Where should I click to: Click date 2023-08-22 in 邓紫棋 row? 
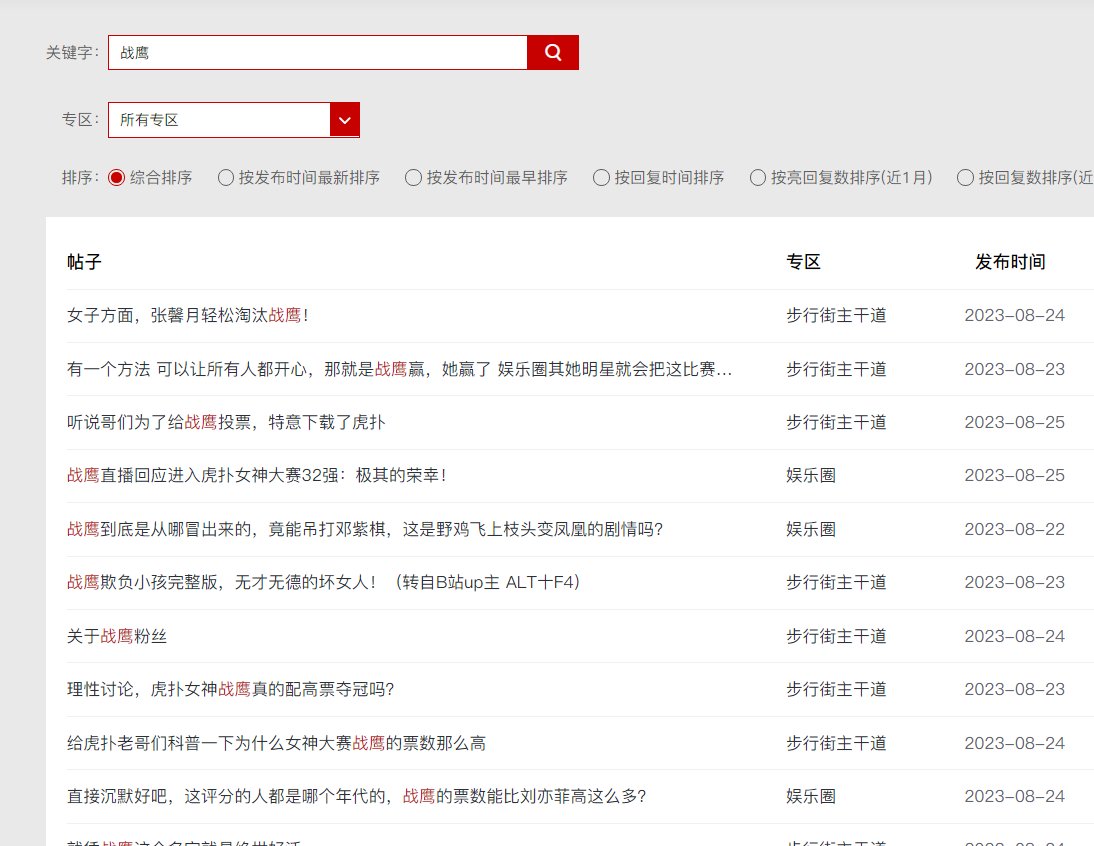1014,529
